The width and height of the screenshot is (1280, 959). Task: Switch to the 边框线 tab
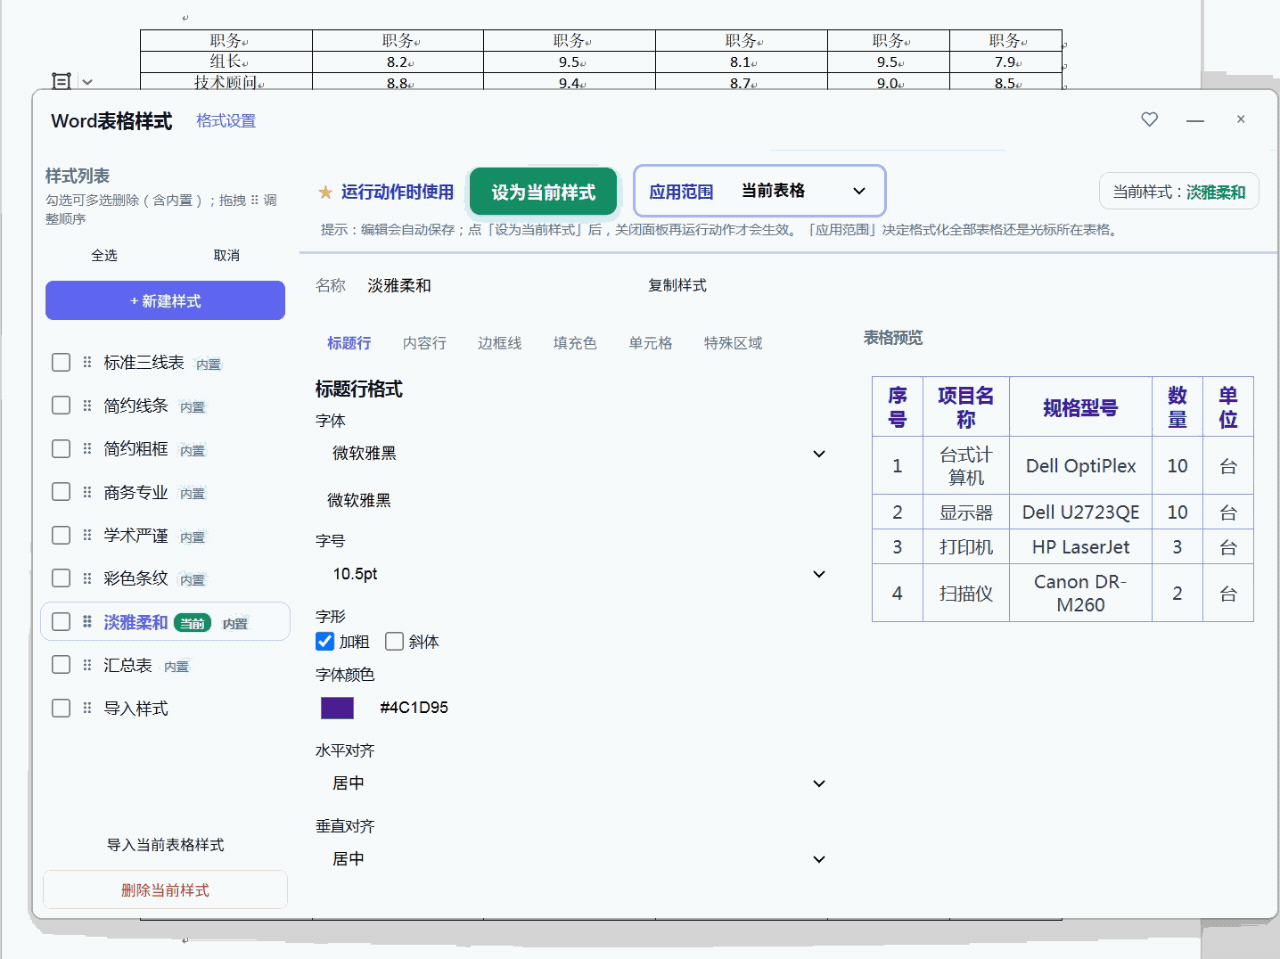(x=499, y=343)
